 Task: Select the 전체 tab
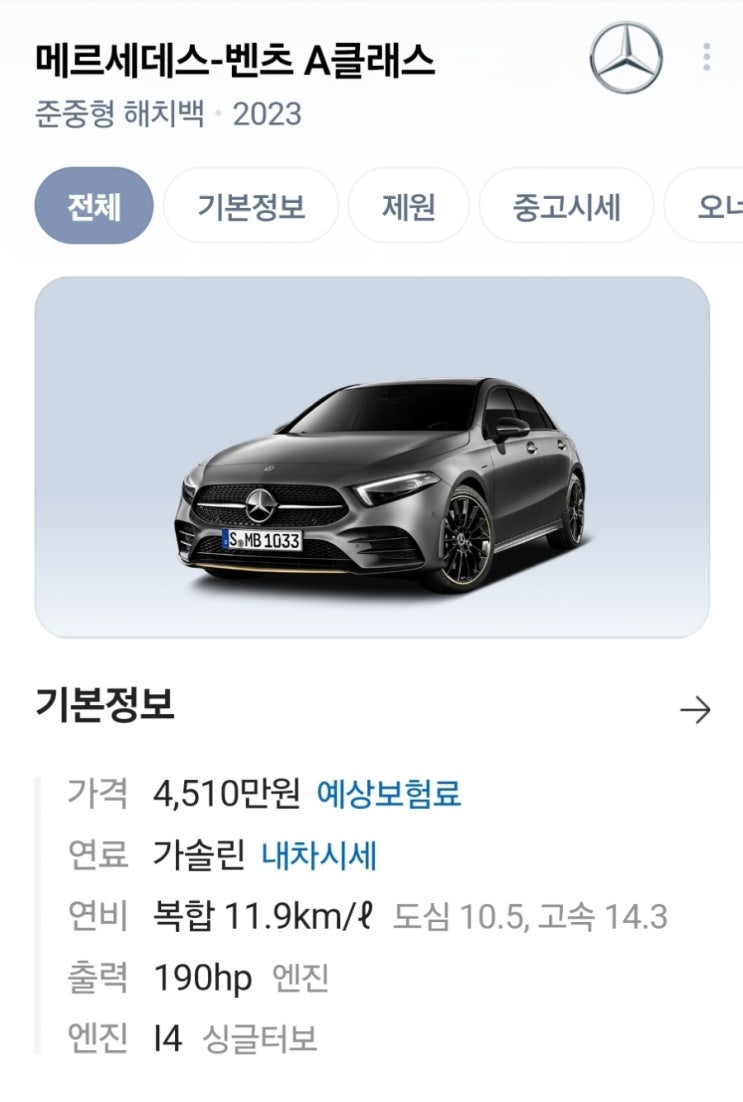coord(93,206)
